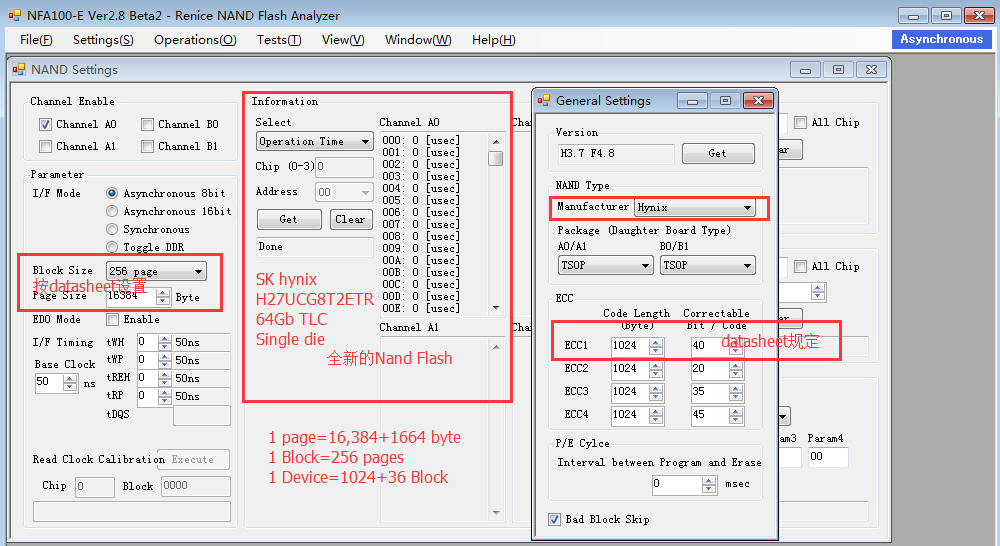
Task: Enable the Channel B0 checkbox
Action: coord(147,124)
